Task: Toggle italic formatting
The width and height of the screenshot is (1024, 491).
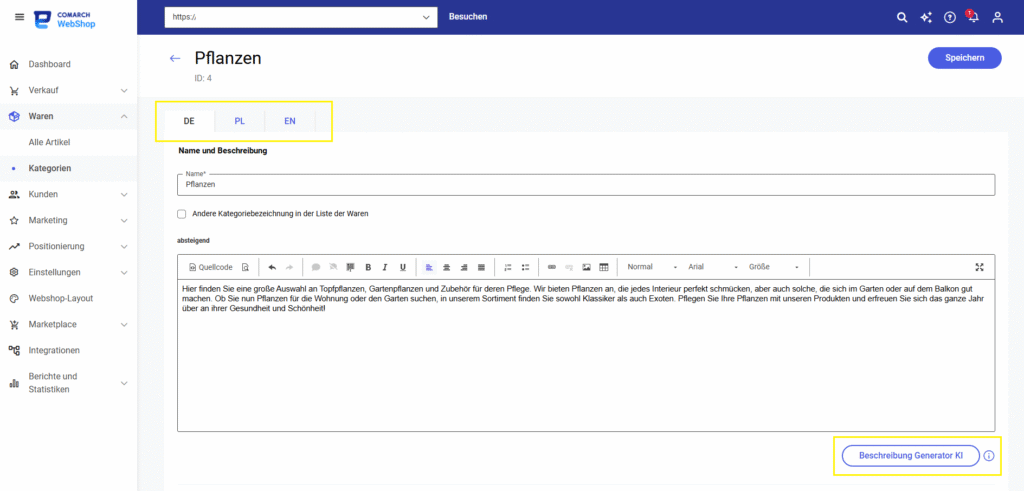Action: (x=385, y=267)
